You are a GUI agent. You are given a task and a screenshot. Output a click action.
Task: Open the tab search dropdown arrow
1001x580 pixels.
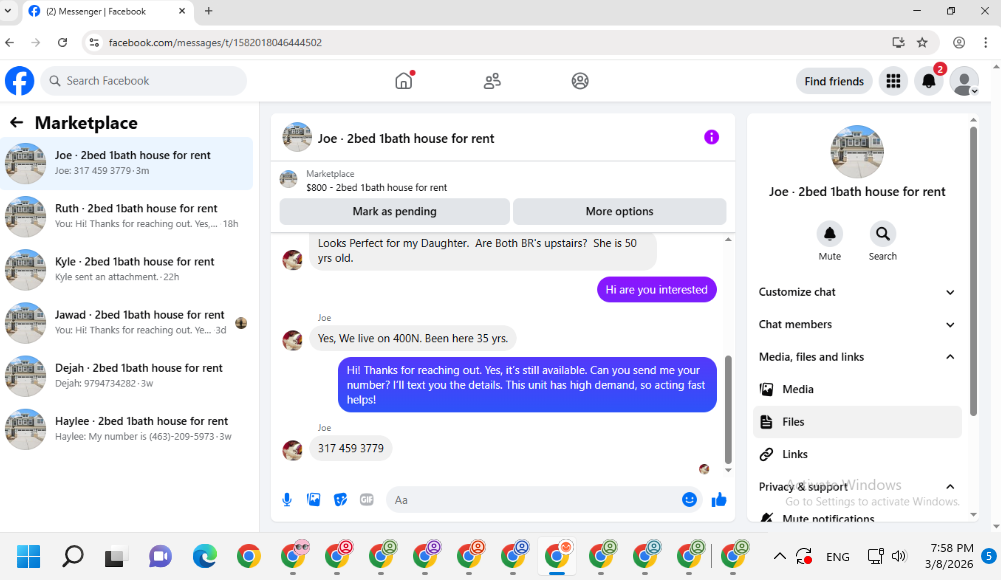8,11
